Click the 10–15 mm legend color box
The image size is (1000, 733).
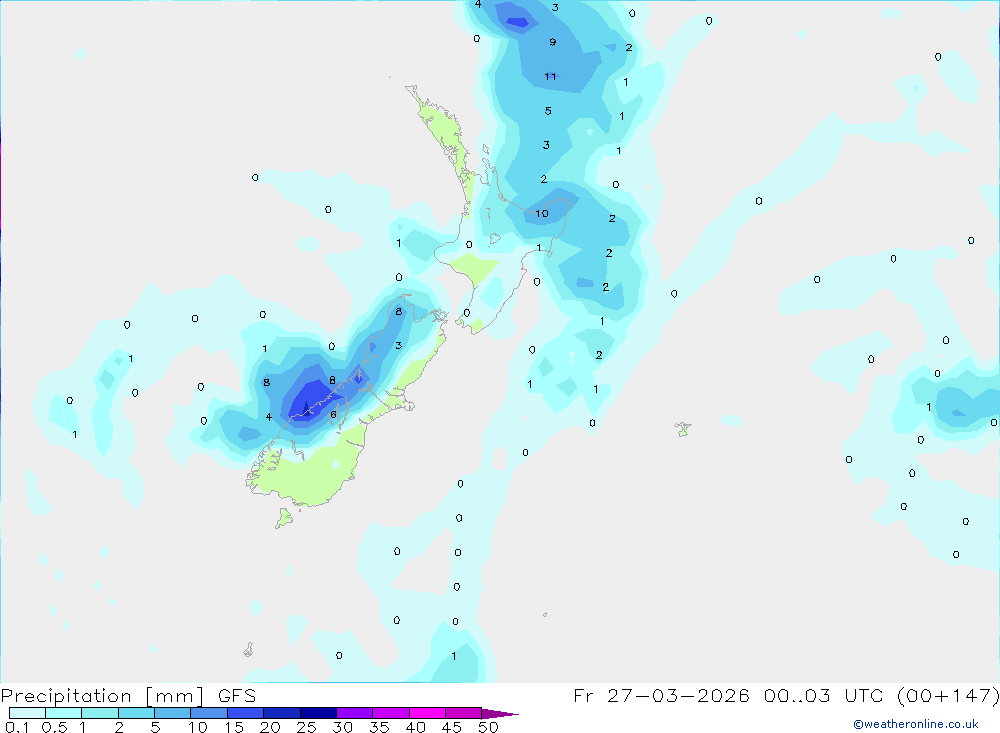pyautogui.click(x=209, y=713)
